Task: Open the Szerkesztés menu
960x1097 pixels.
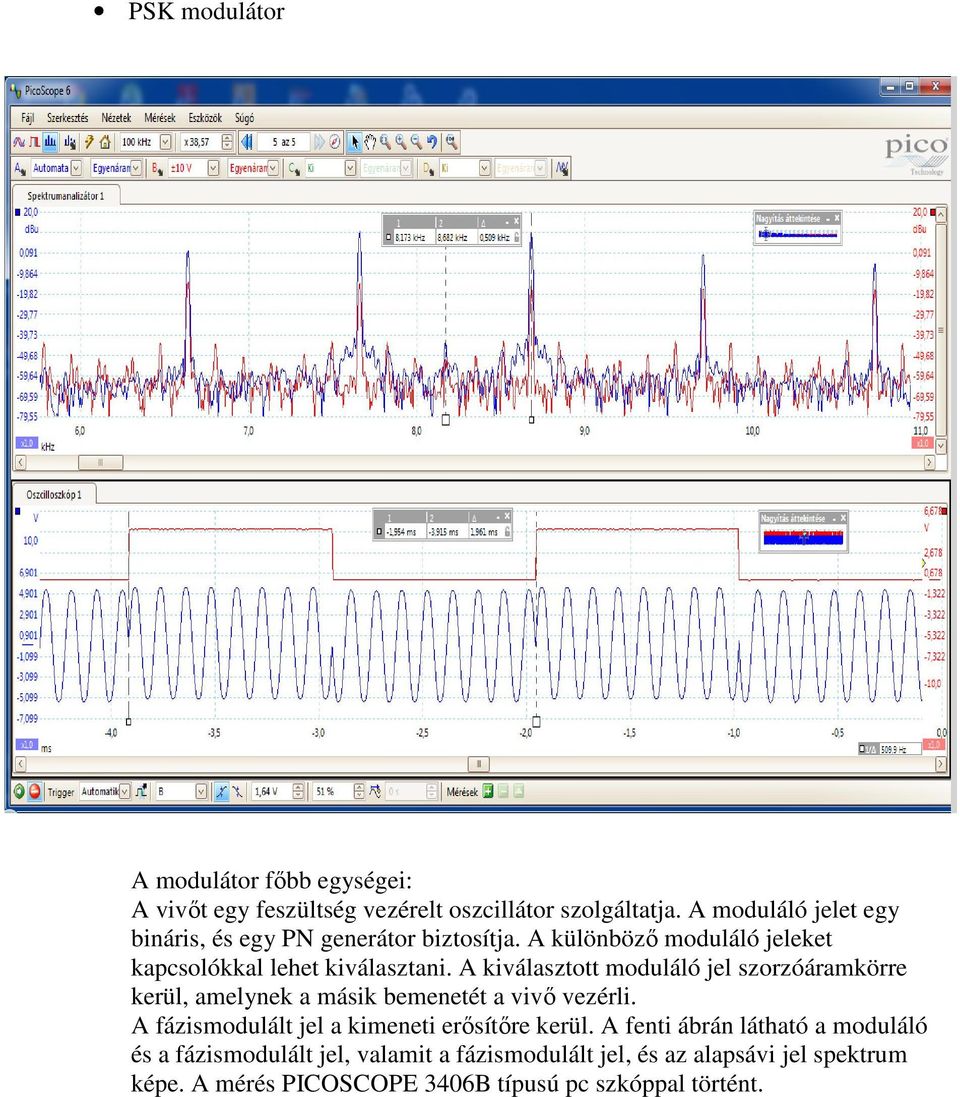Action: click(68, 118)
